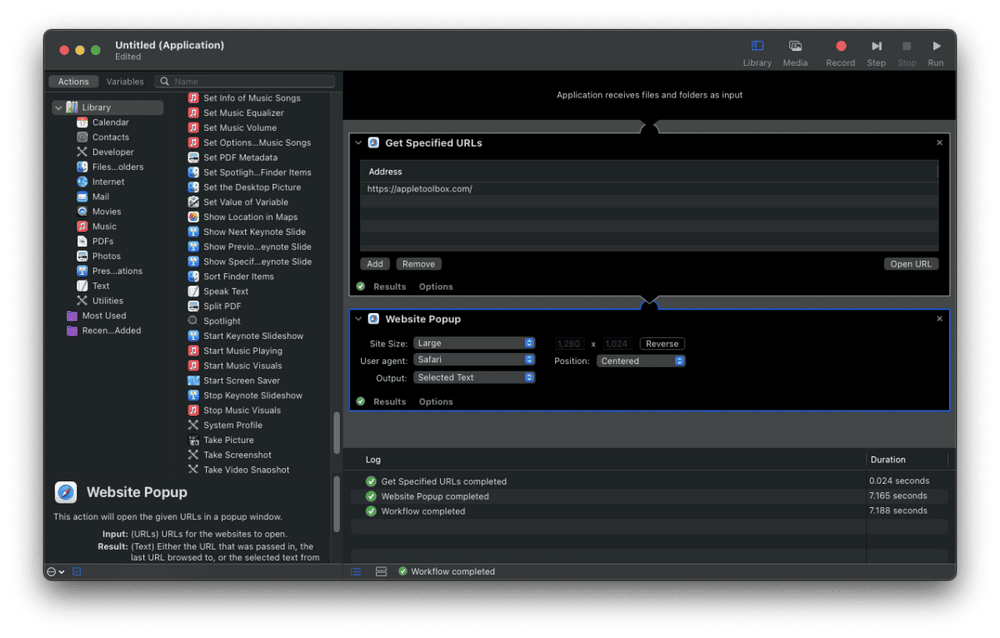Click the Record icon in the toolbar

[840, 46]
